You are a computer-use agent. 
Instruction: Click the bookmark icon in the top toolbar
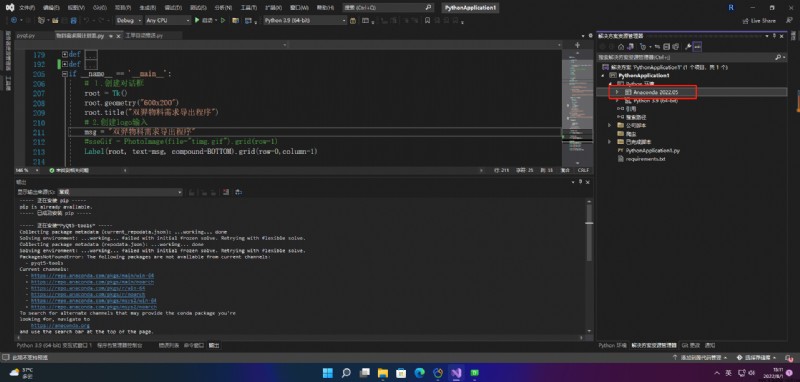427,20
